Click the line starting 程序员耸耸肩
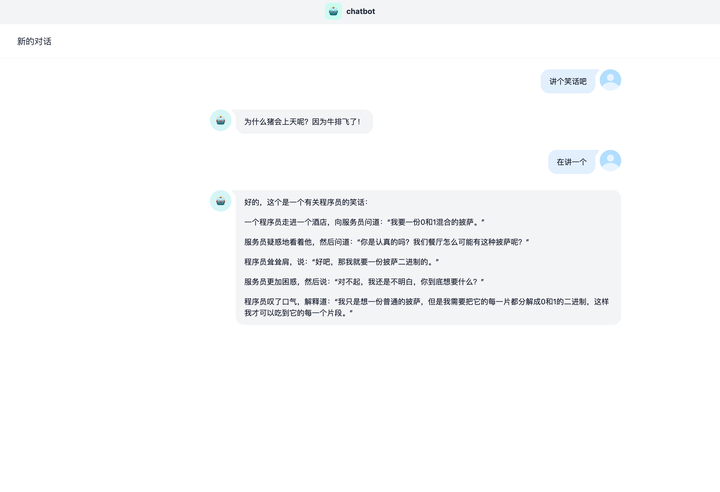Screen dimensions: 720x492 click(x=341, y=261)
